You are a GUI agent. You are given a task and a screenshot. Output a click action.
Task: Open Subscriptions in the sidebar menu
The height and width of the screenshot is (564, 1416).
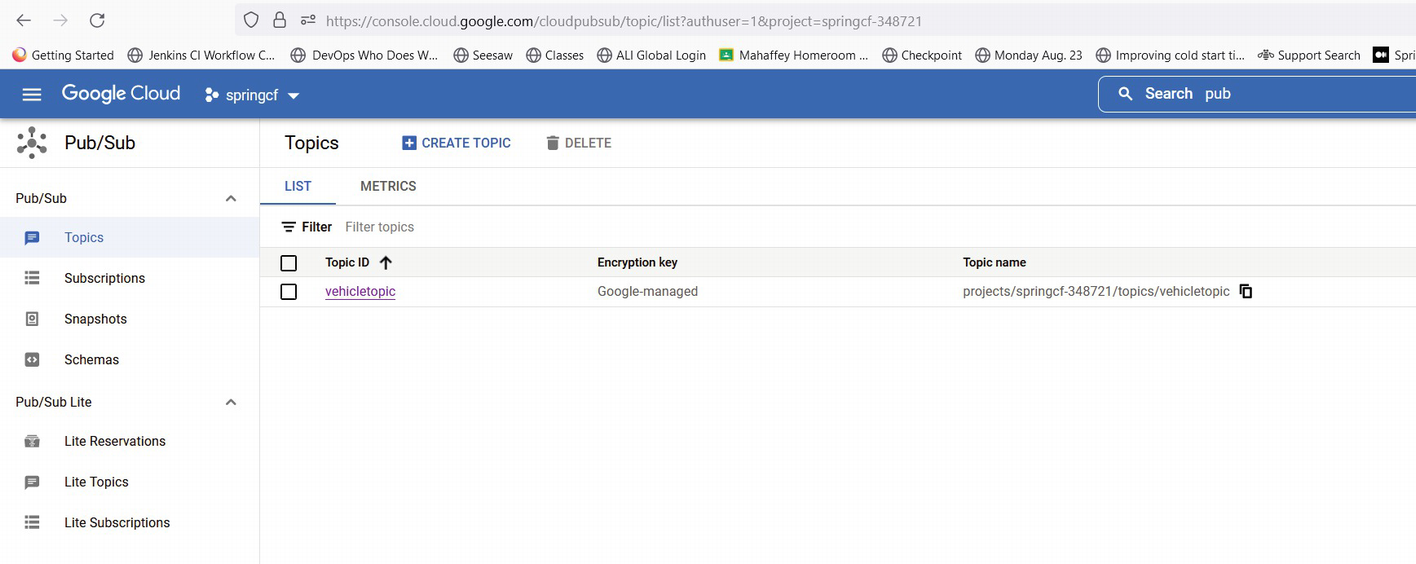pos(104,278)
